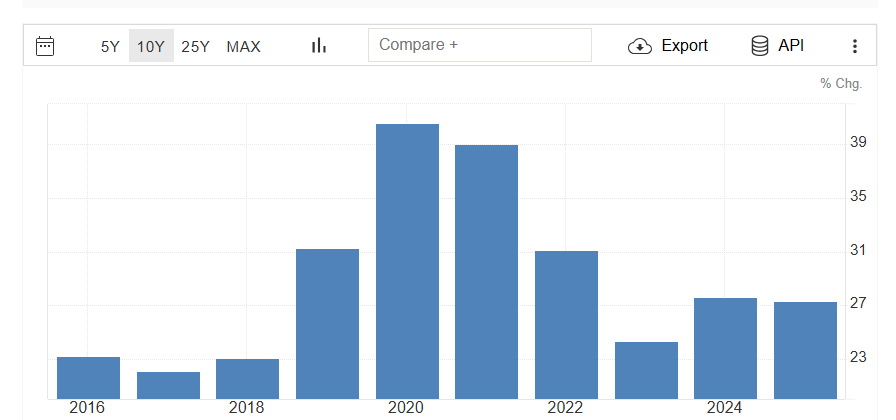The height and width of the screenshot is (420, 896).
Task: Click the 2017 bar in chart
Action: pos(169,385)
